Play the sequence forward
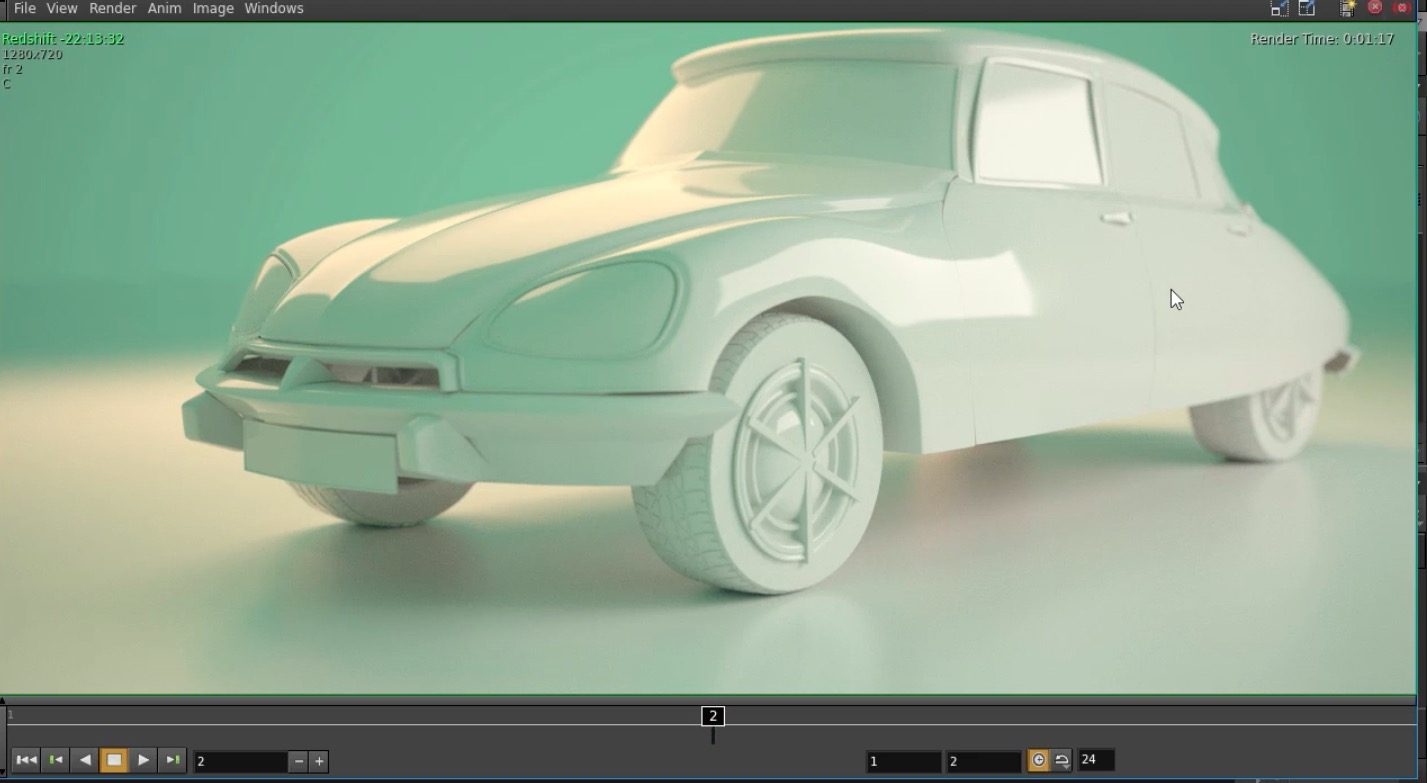Viewport: 1427px width, 783px height. (x=143, y=761)
